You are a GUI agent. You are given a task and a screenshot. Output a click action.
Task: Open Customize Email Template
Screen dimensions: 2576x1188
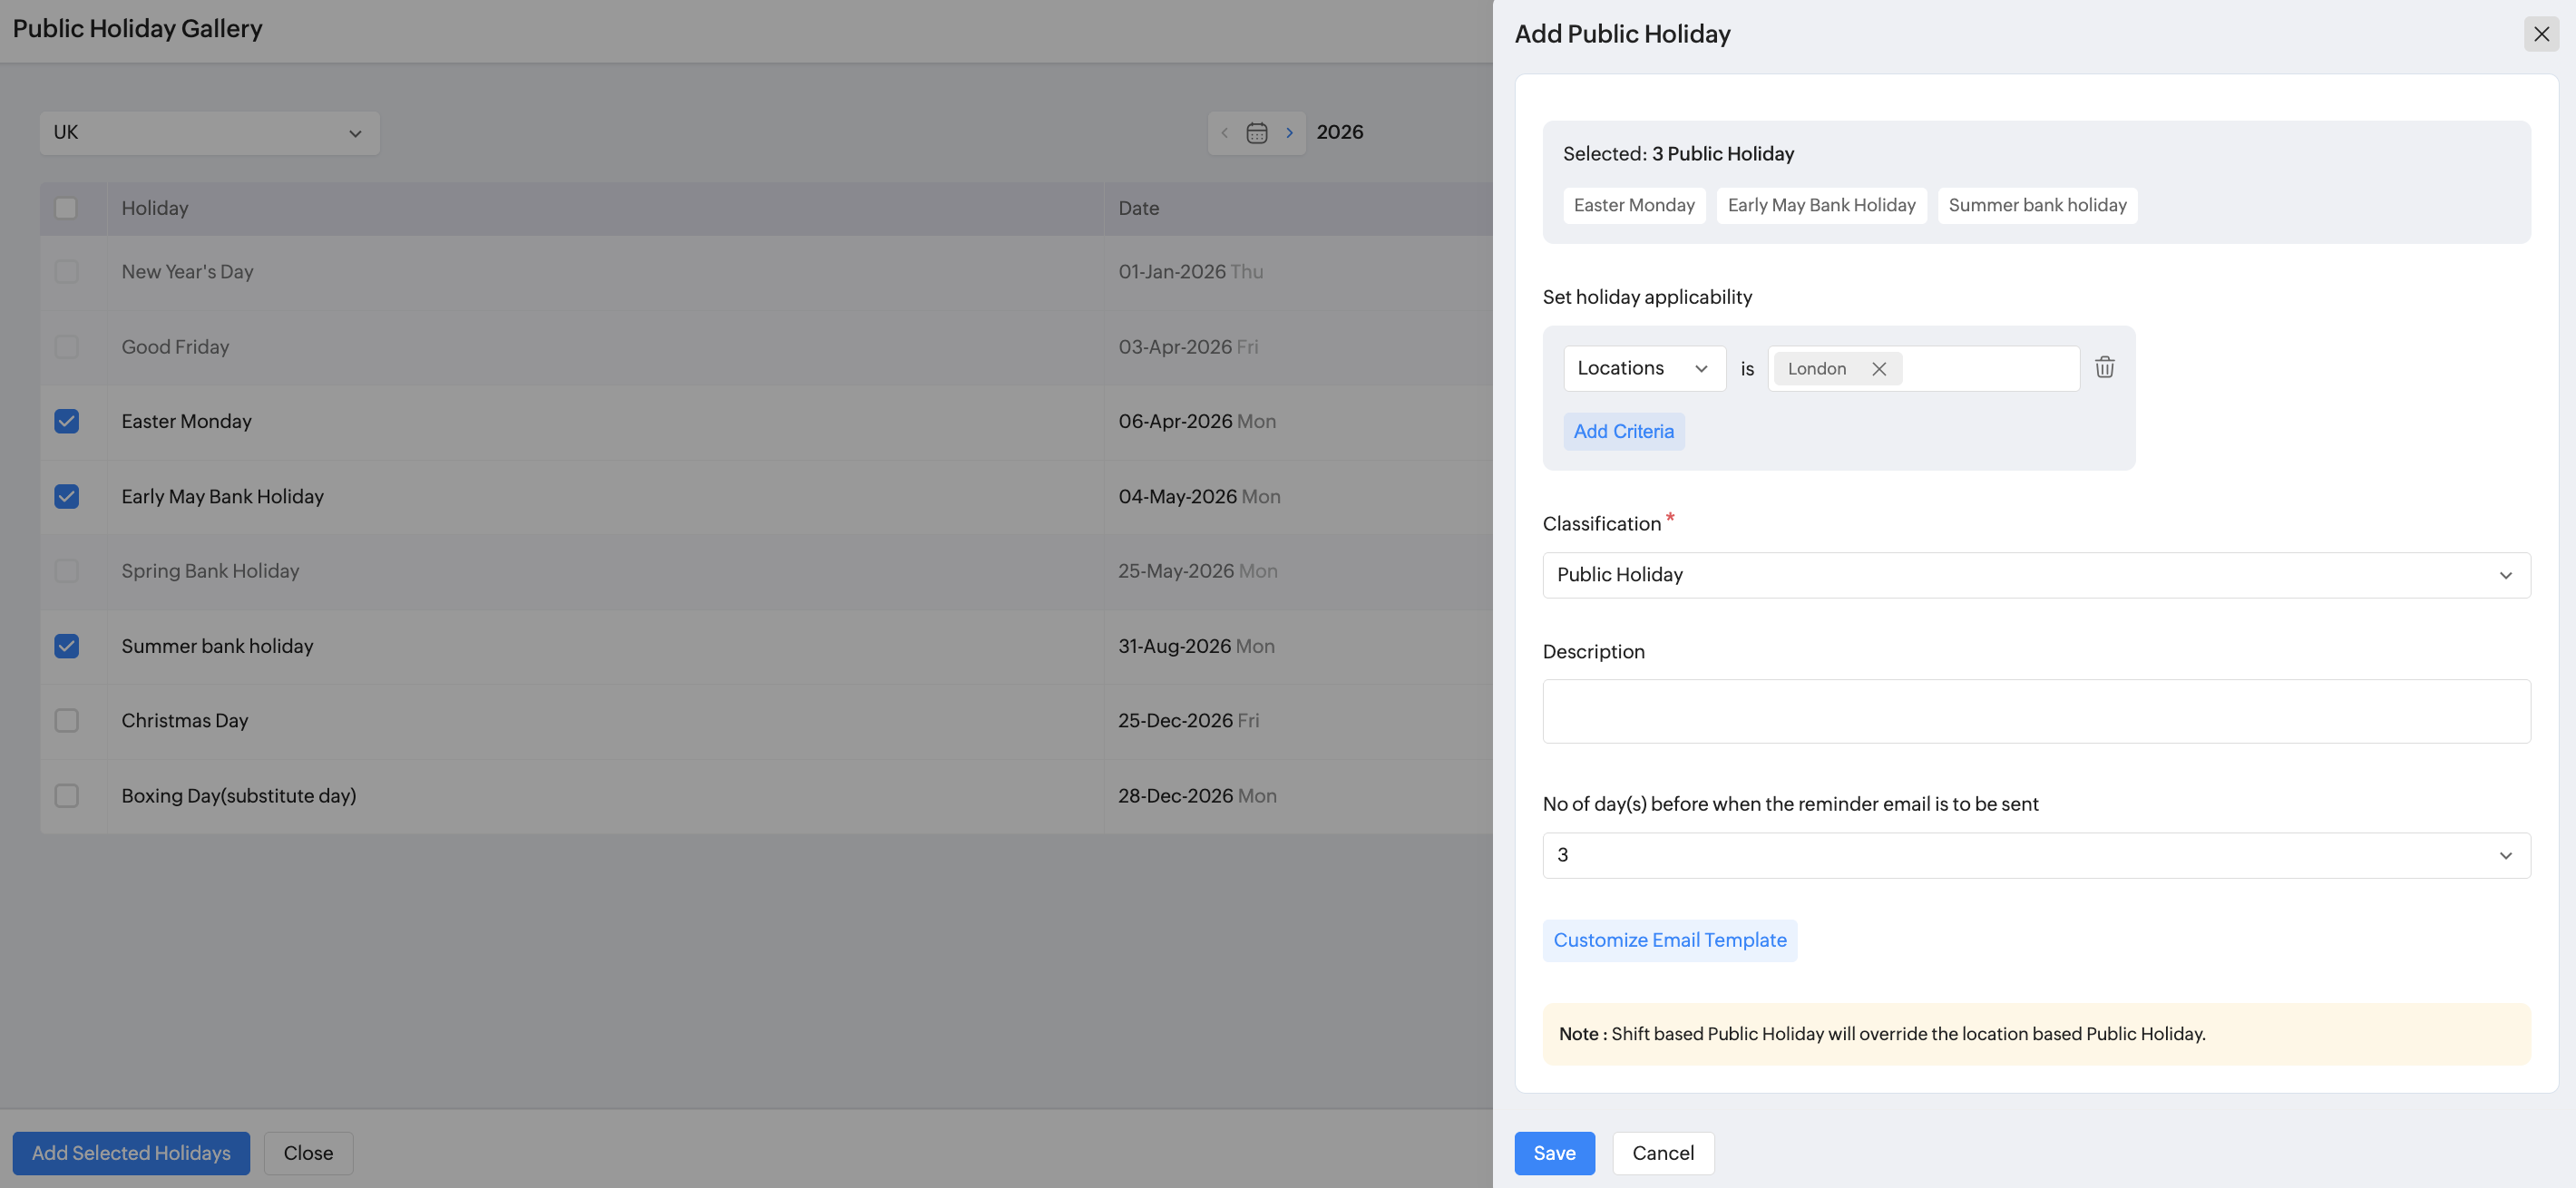1669,940
